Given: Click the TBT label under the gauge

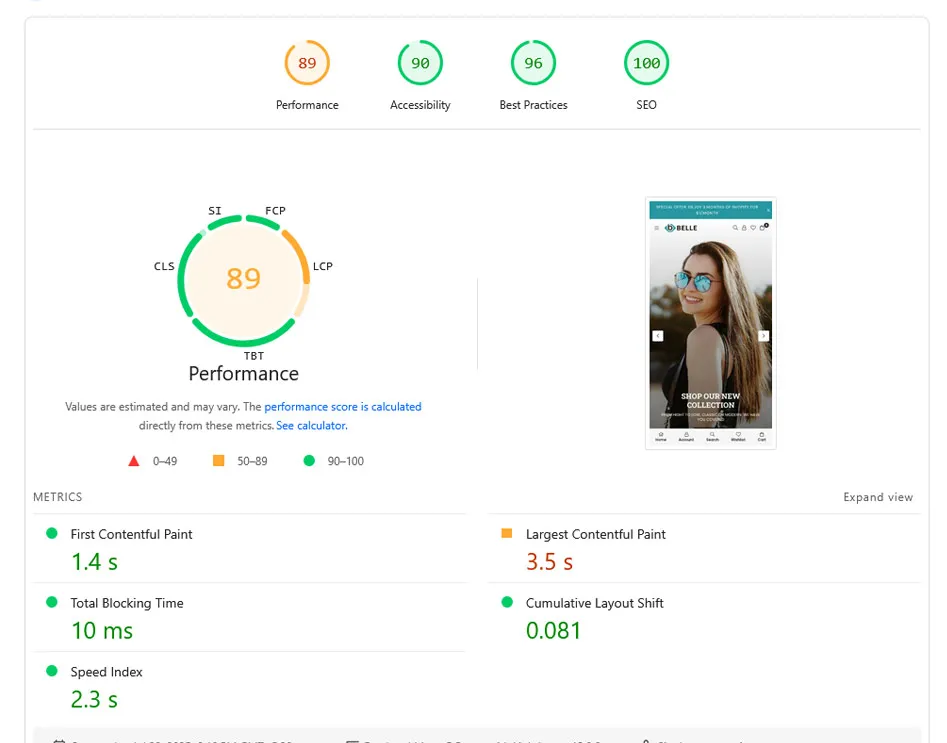Looking at the screenshot, I should 254,356.
